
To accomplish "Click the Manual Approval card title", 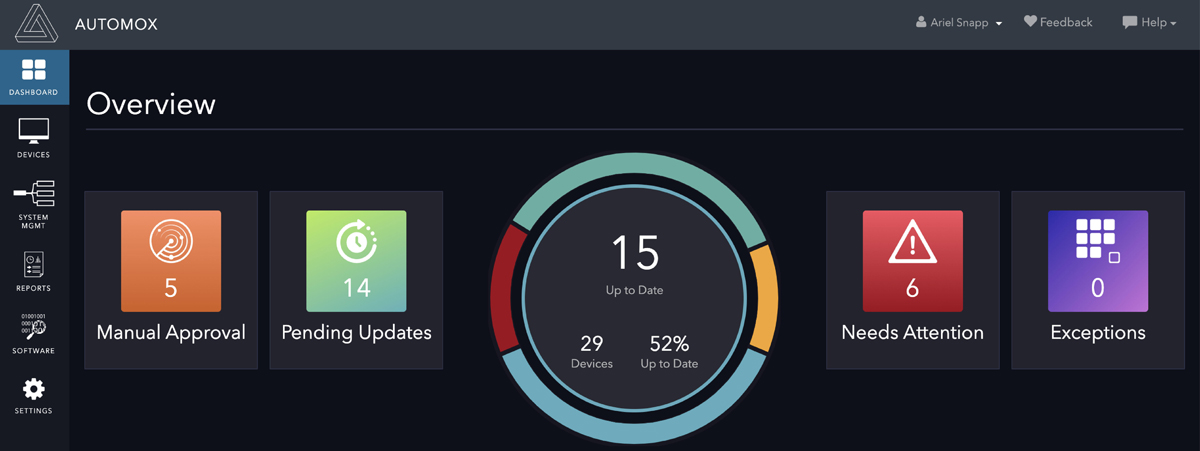I will 171,332.
